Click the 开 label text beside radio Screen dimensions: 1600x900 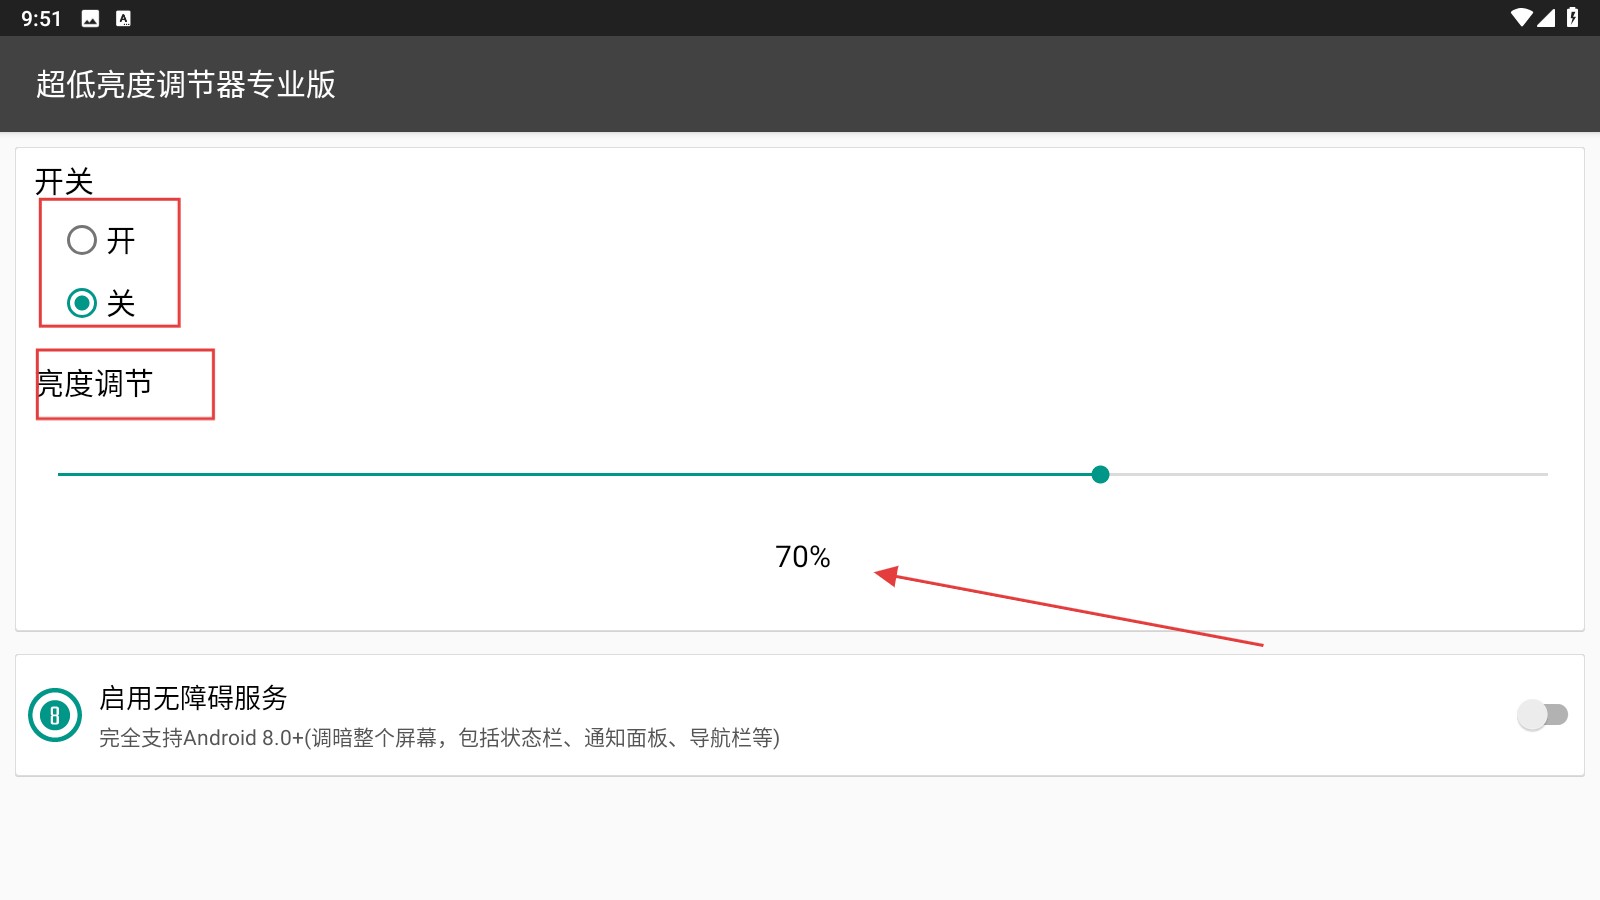[121, 240]
